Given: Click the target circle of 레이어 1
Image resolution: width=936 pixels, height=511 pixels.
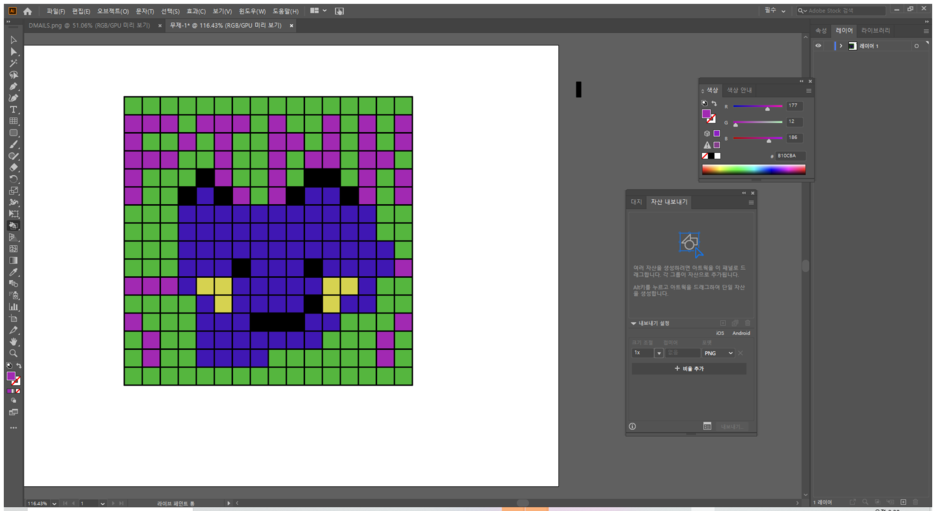Looking at the screenshot, I should point(916,46).
